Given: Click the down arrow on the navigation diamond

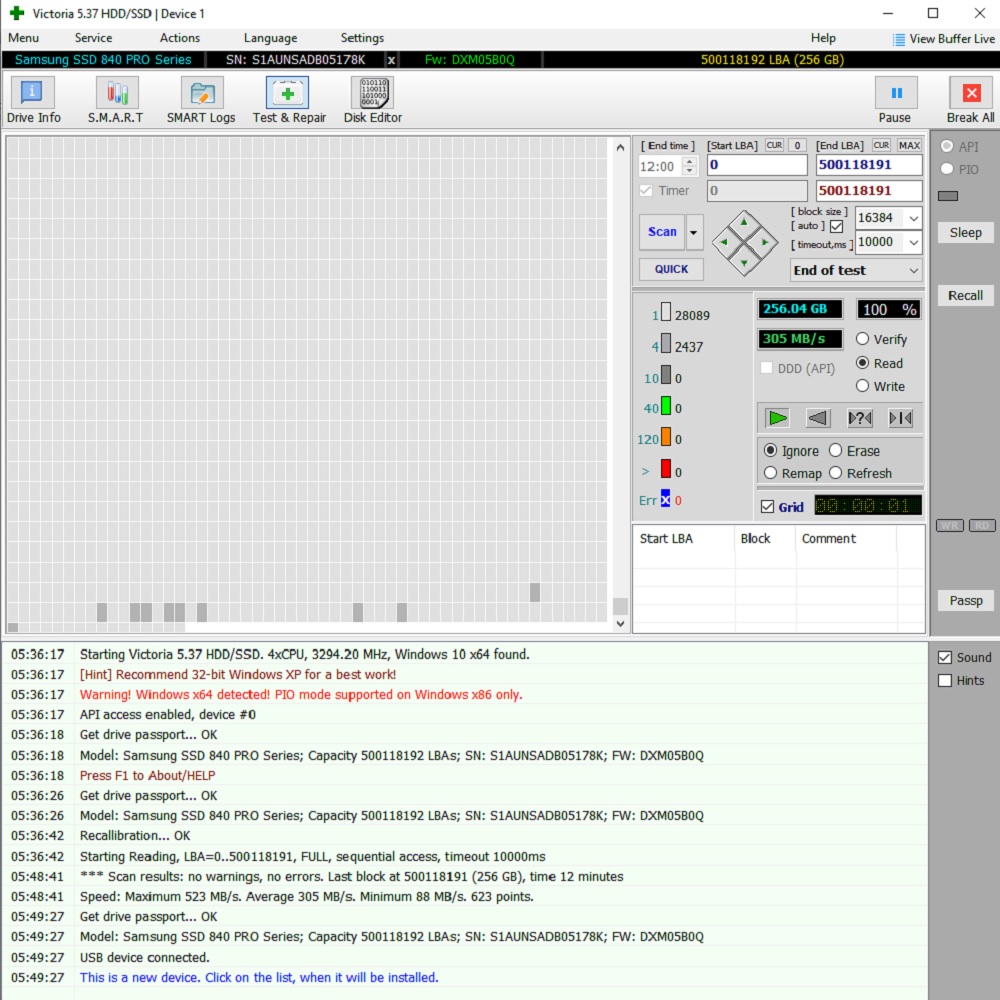Looking at the screenshot, I should coord(744,263).
